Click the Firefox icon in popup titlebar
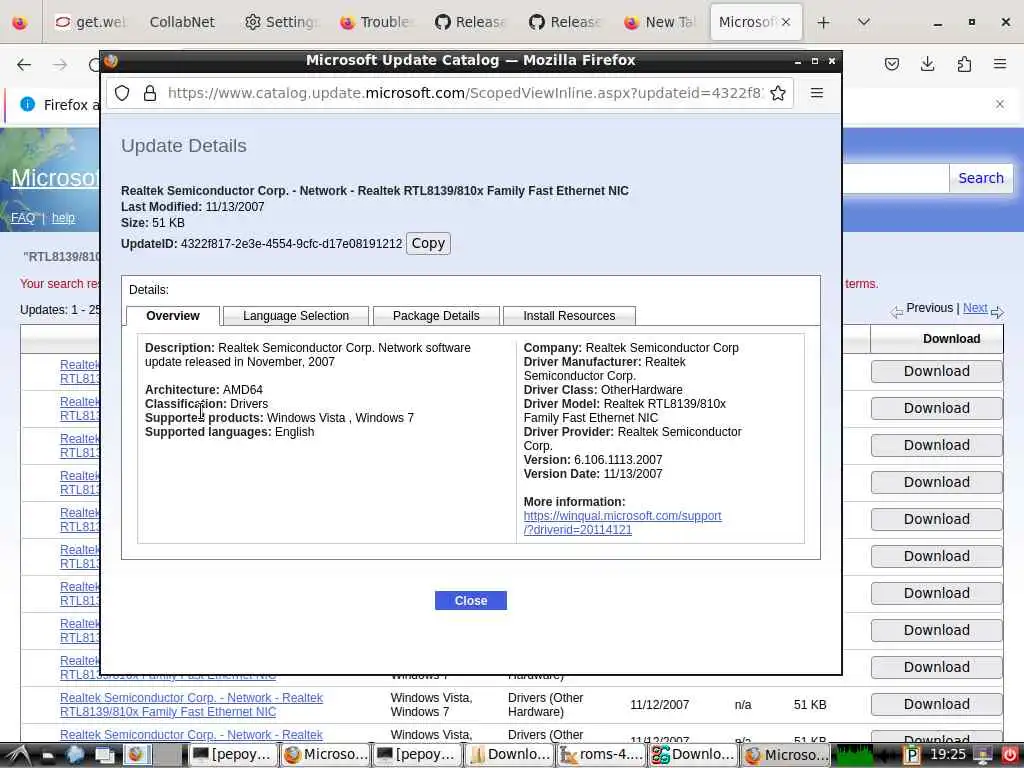Image resolution: width=1024 pixels, height=768 pixels. 111,61
